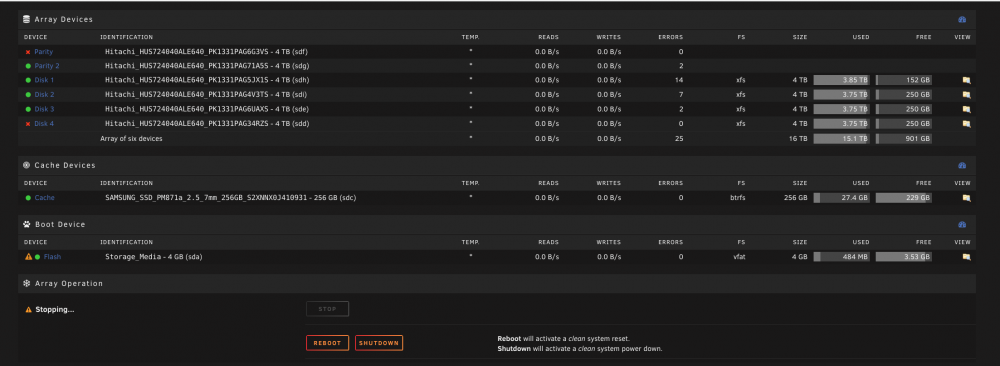Click the Shutdown button

point(379,343)
